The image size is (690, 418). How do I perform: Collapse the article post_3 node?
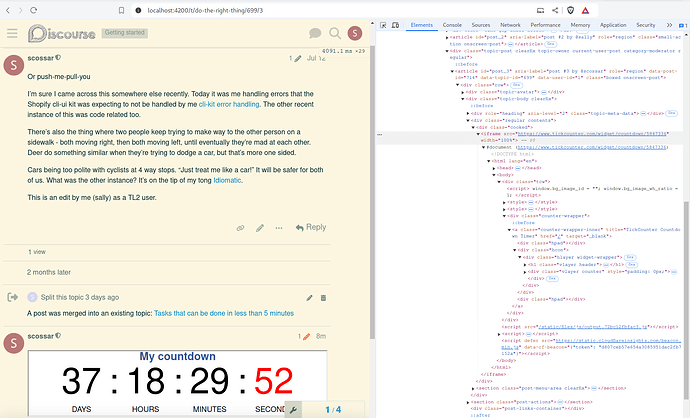coord(452,71)
